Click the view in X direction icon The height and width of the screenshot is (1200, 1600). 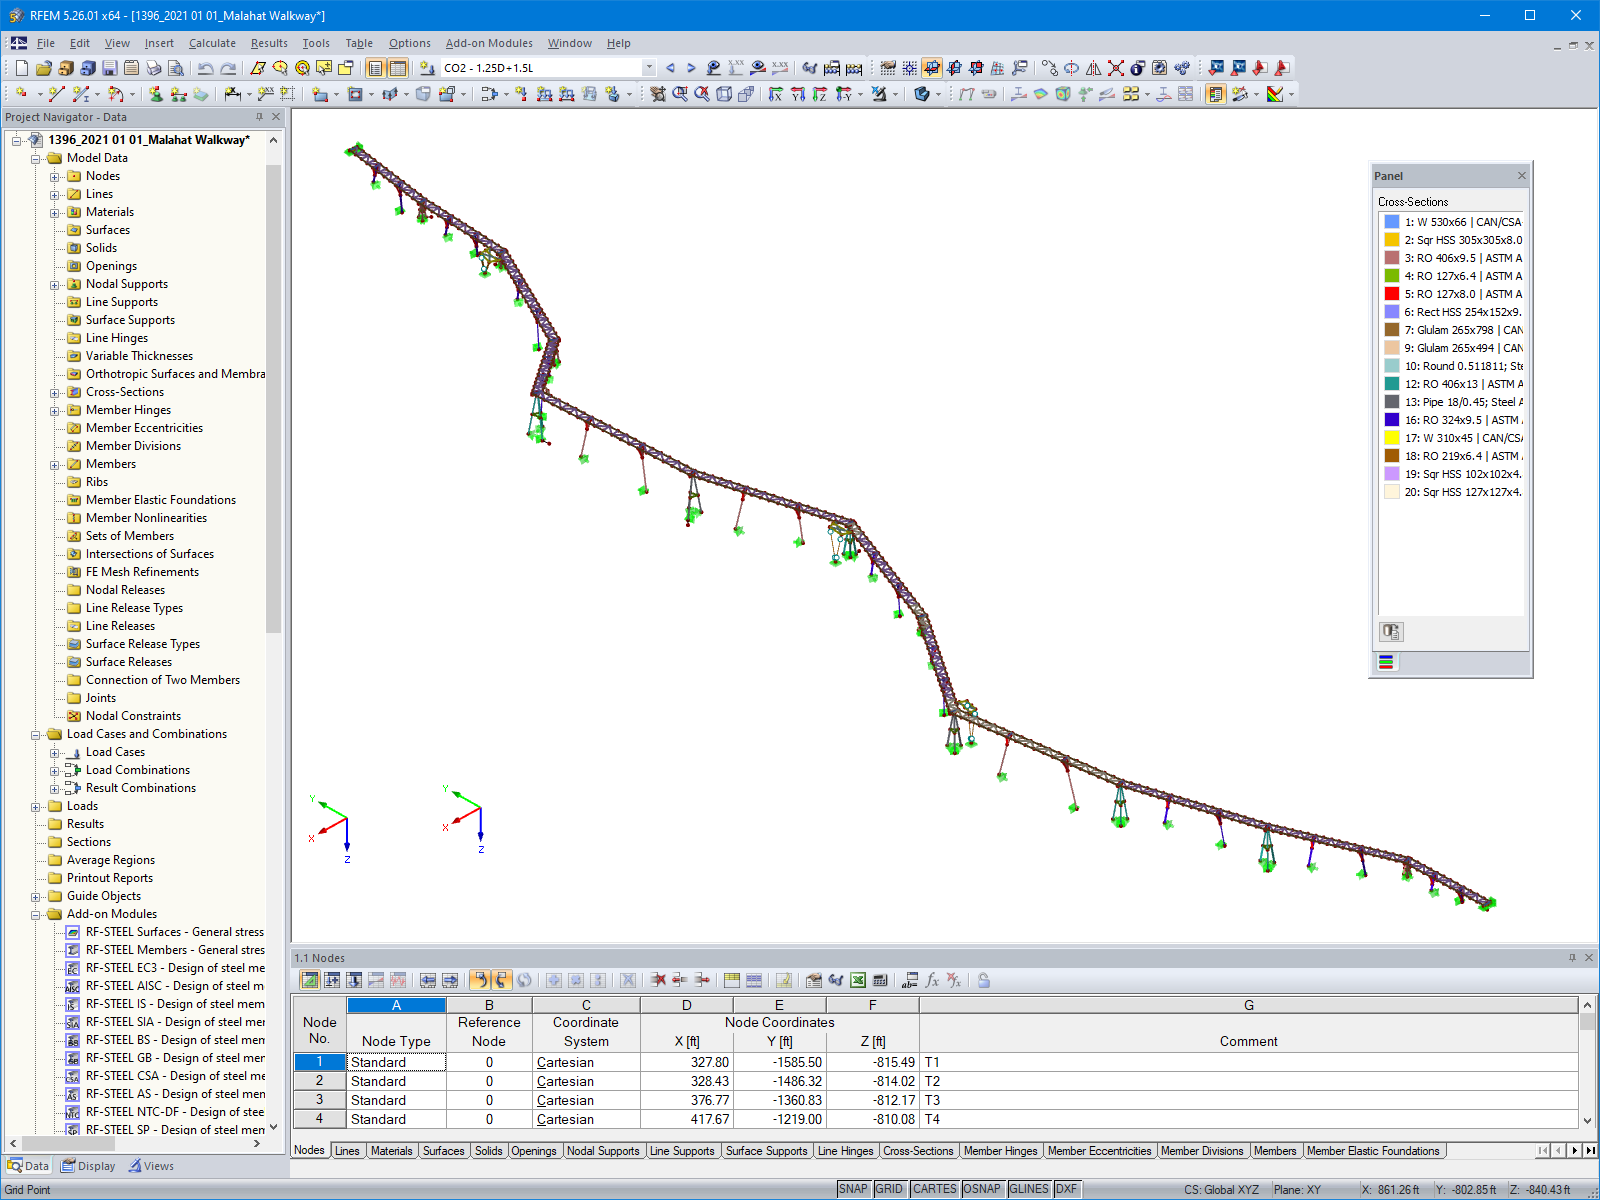776,94
